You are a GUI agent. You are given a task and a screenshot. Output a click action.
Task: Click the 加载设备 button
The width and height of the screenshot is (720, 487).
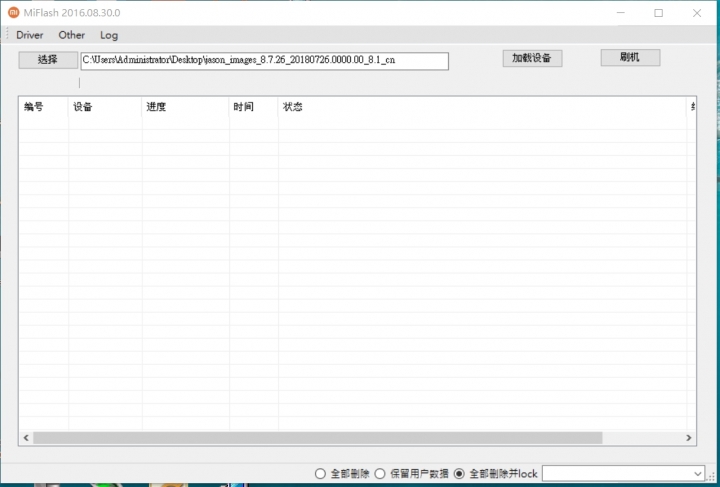point(532,58)
